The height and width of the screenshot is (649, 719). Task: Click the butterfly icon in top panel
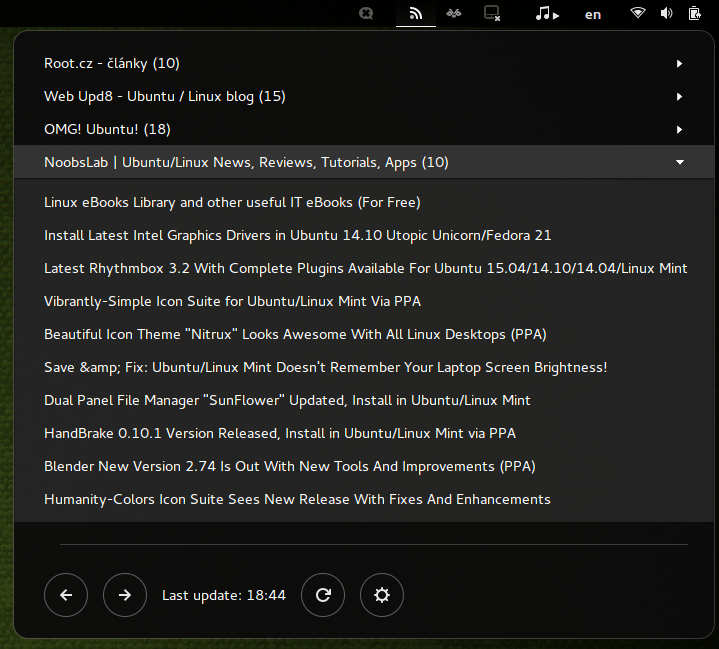tap(454, 14)
